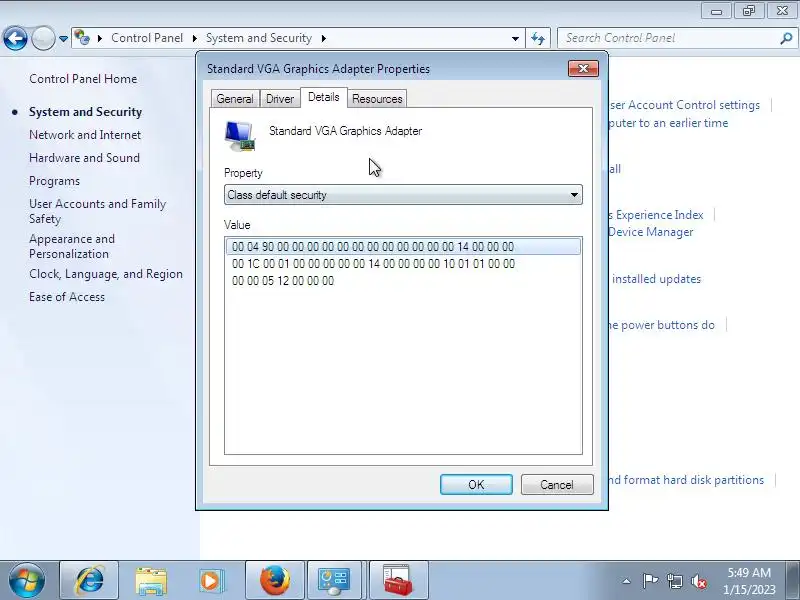Screen dimensions: 800x600
Task: Click User Account Control settings link
Action: coord(684,105)
